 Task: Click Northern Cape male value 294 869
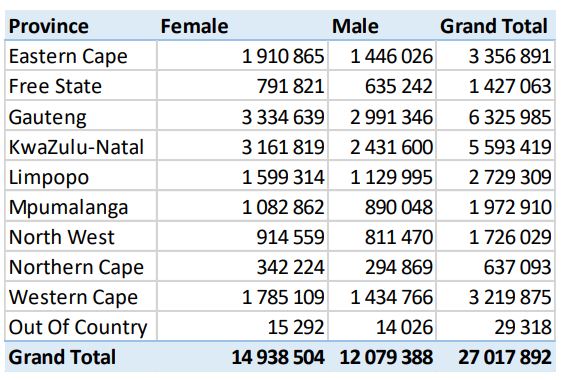399,267
